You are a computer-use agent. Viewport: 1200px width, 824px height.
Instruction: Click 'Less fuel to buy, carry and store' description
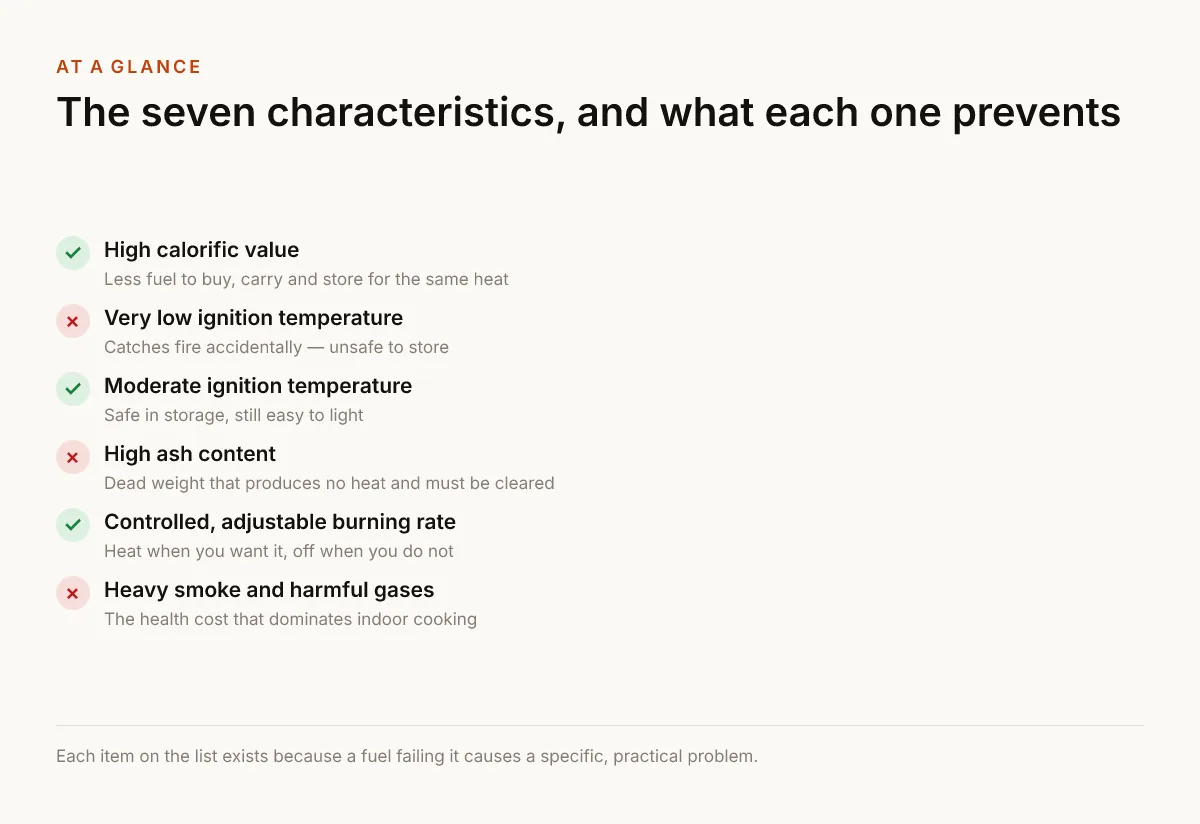pyautogui.click(x=306, y=279)
